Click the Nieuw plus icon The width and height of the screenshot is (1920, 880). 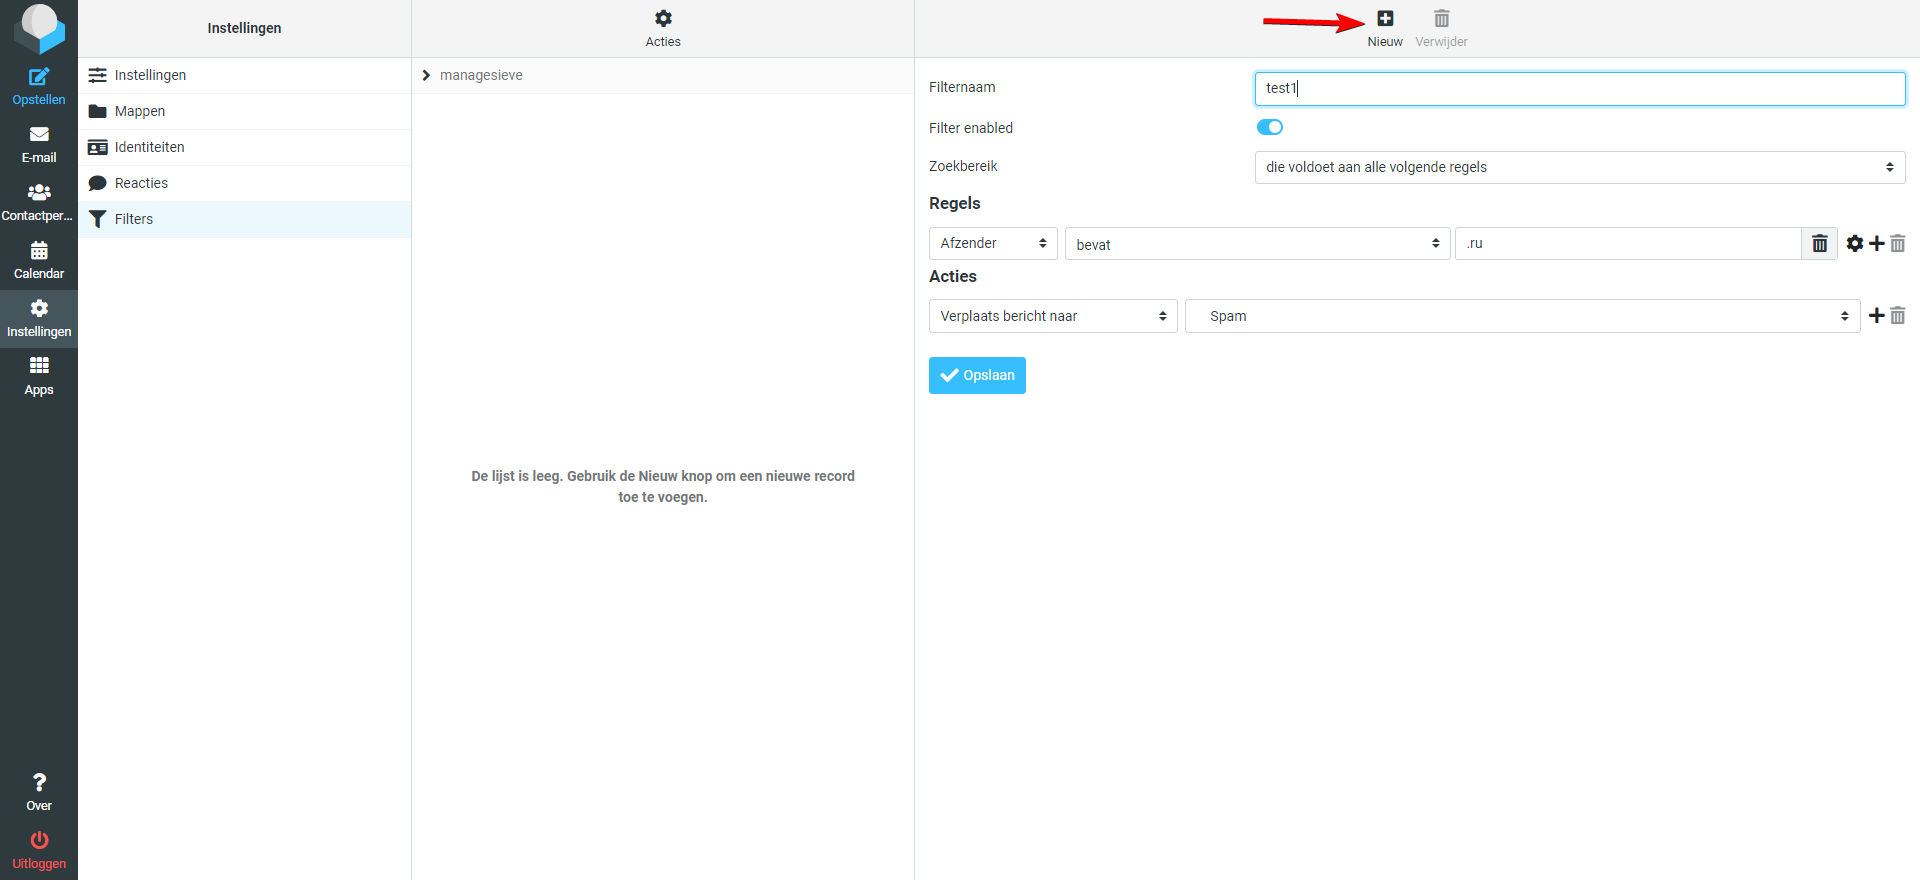point(1385,19)
